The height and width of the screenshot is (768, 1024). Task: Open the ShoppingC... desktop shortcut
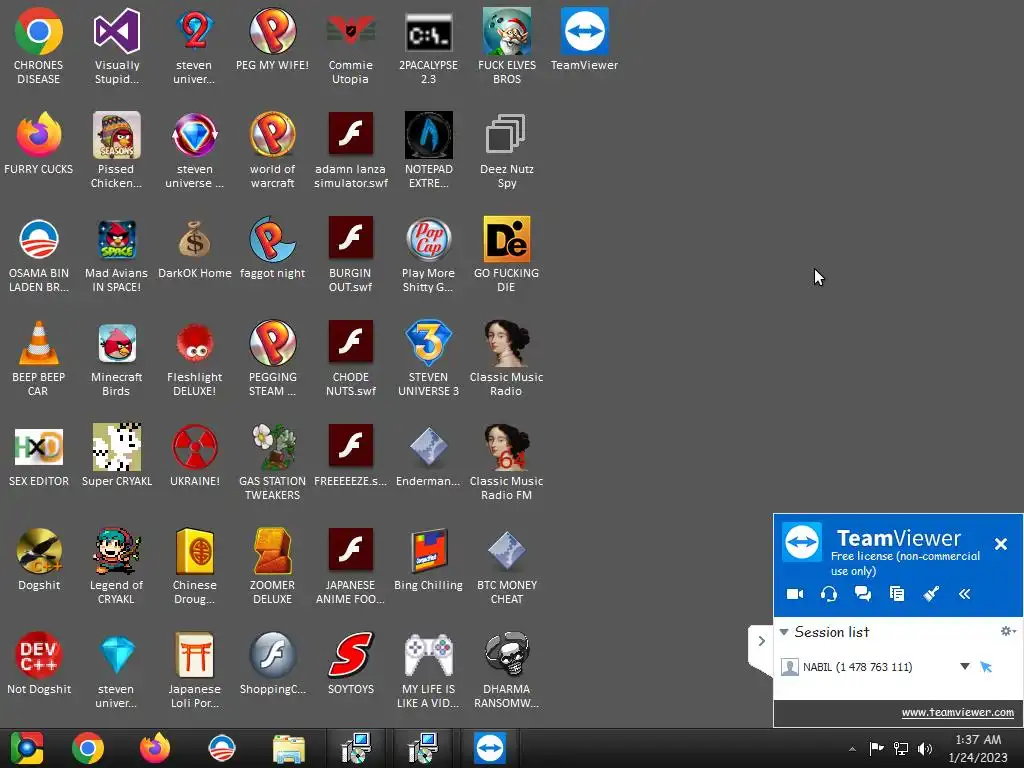[272, 664]
